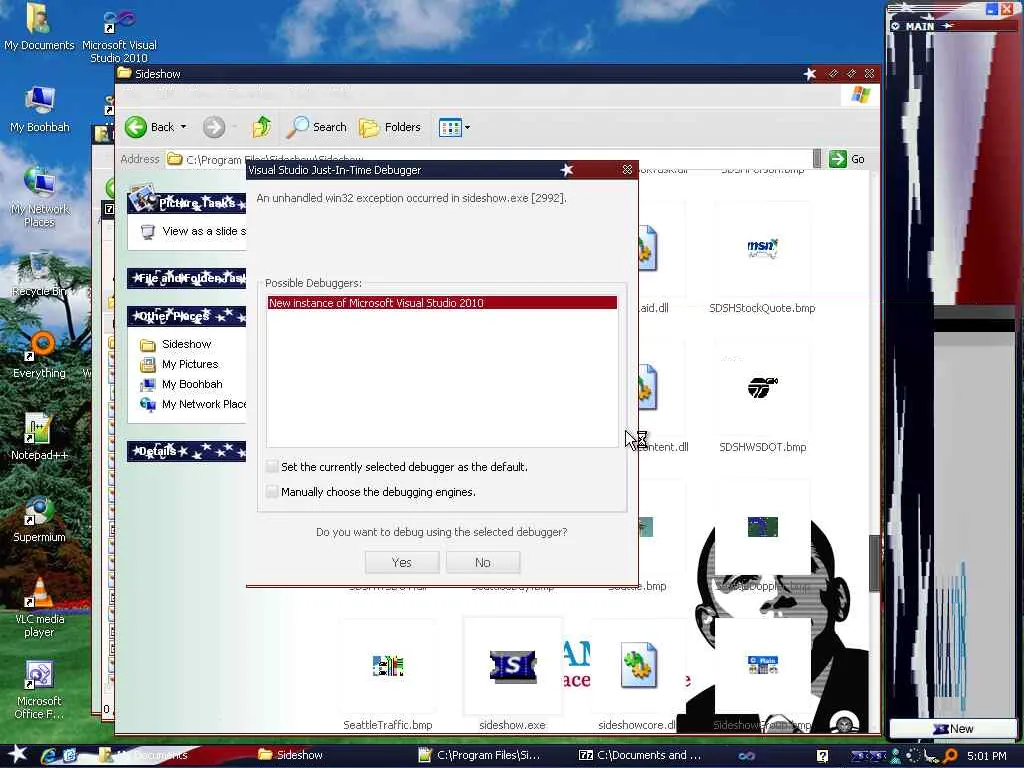
Task: Launch VLC media player desktop shortcut
Action: click(39, 607)
